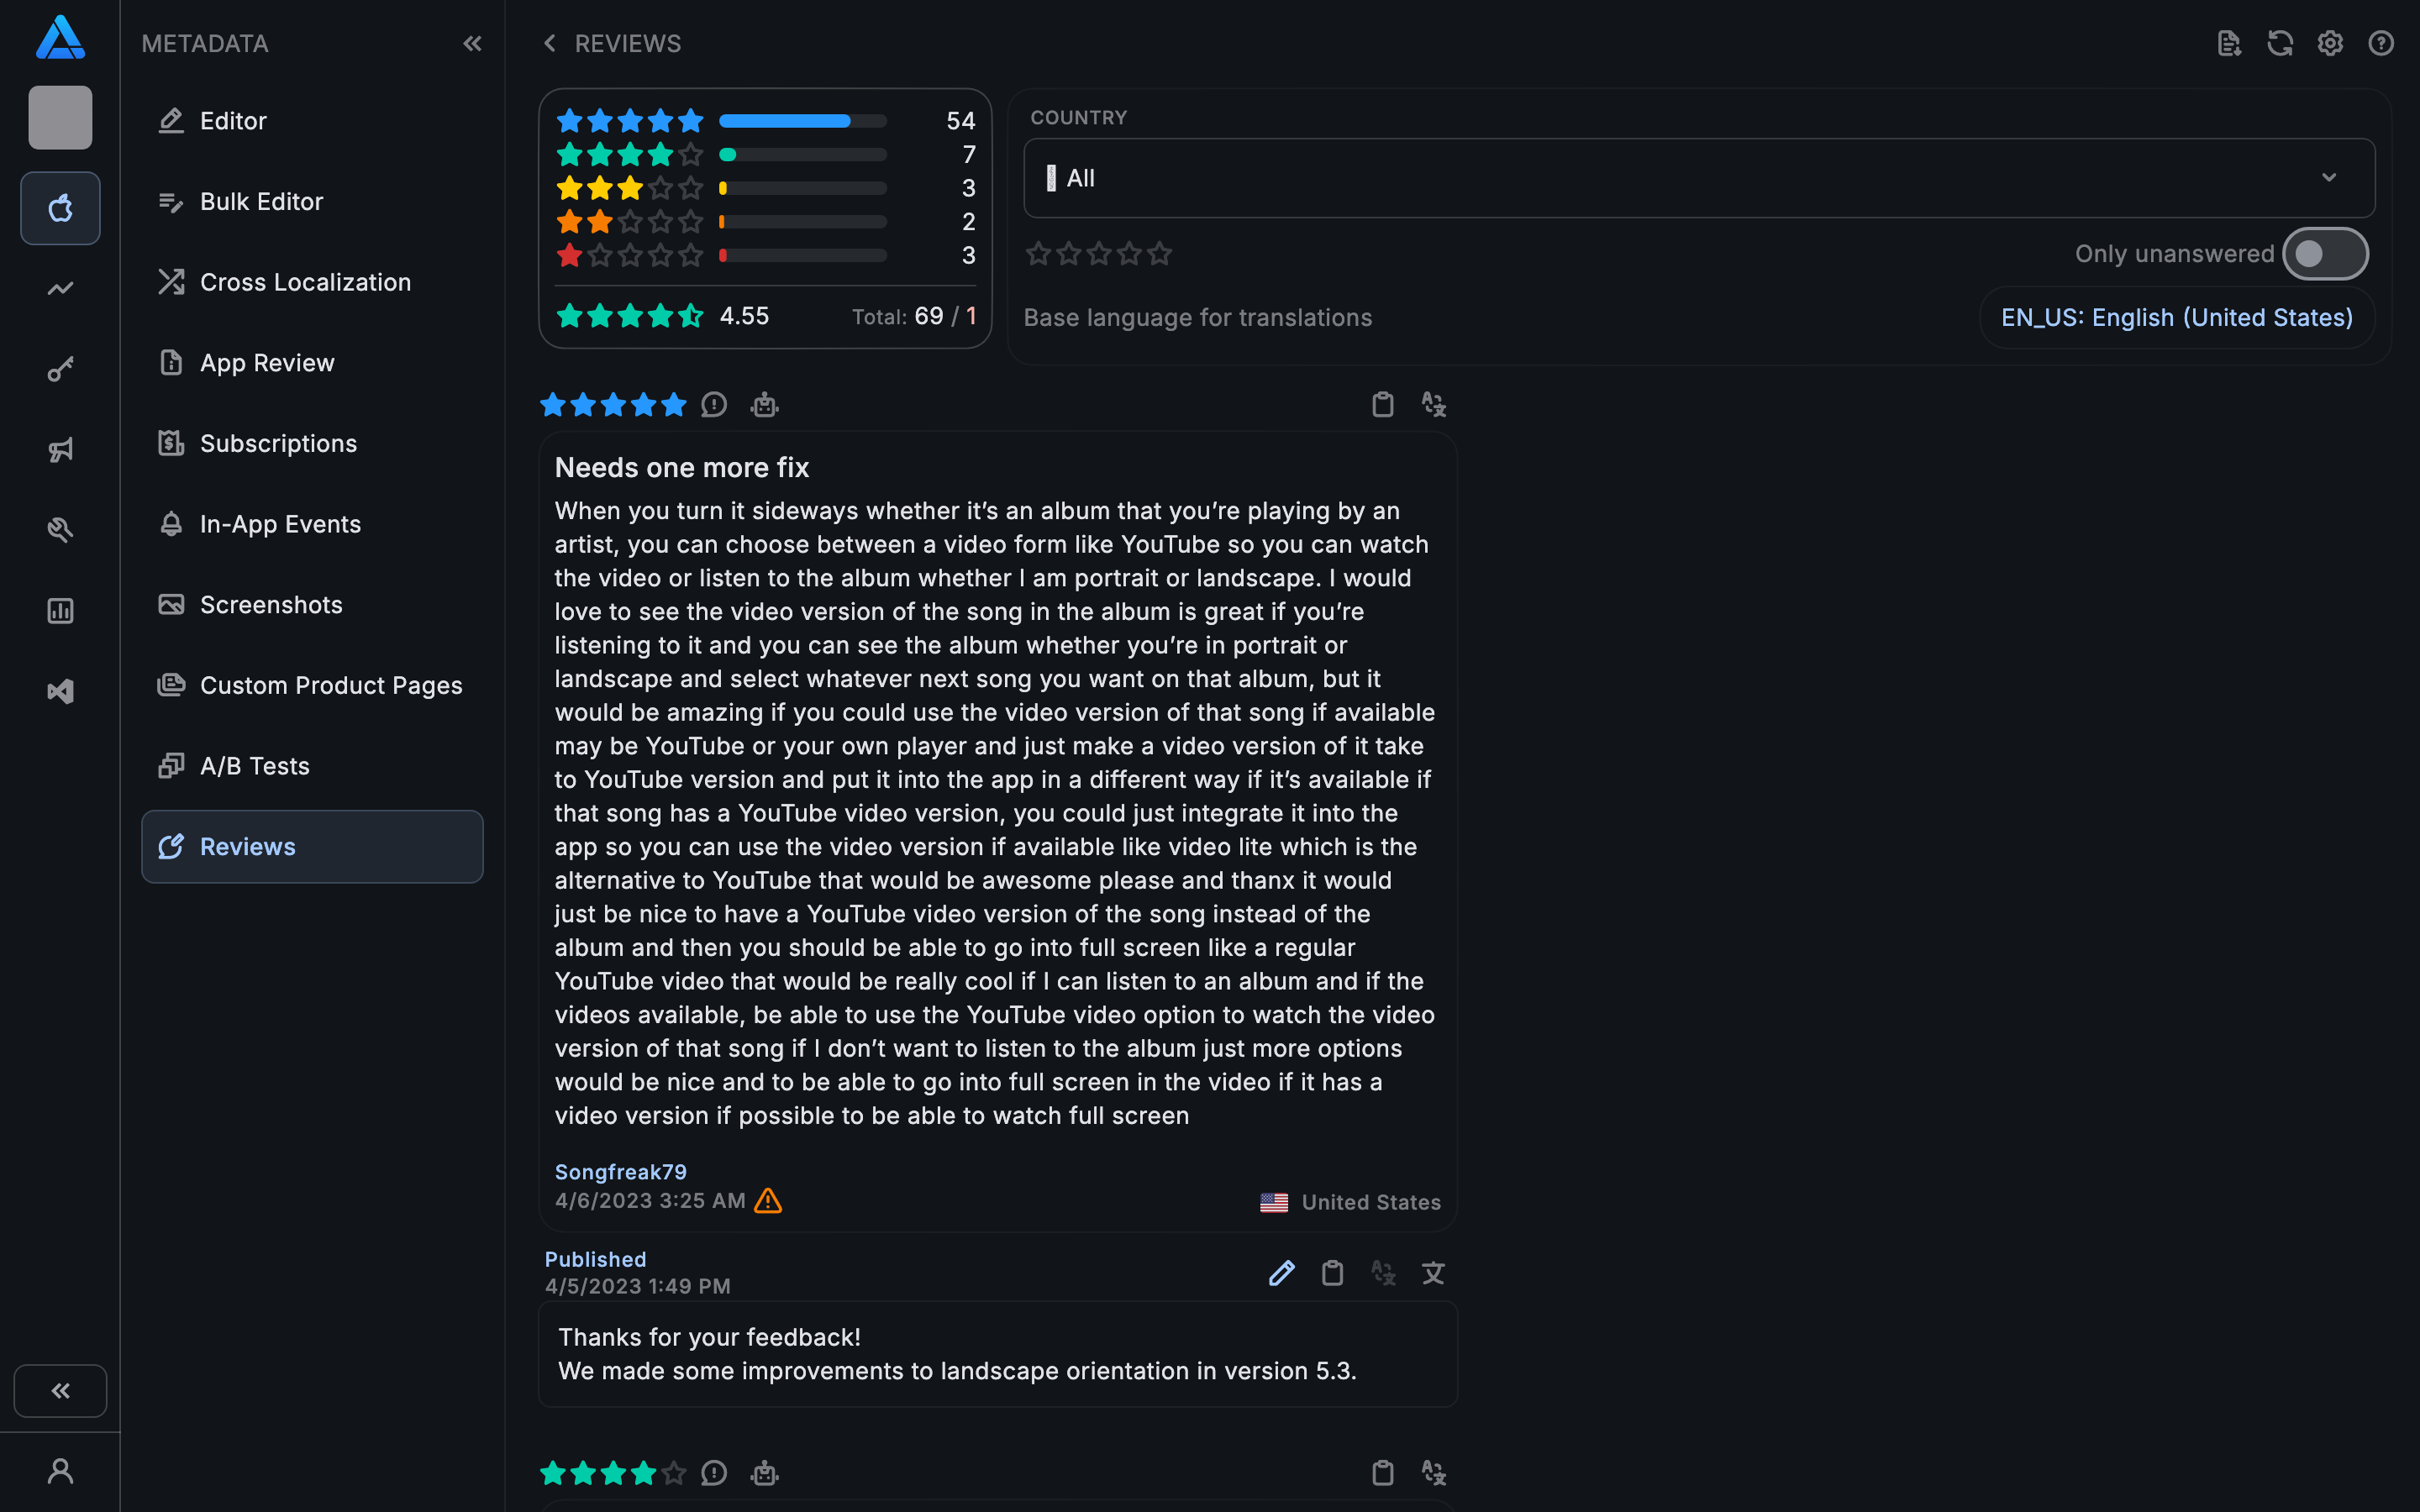
Task: Toggle the Only unanswered switch
Action: coord(2324,254)
